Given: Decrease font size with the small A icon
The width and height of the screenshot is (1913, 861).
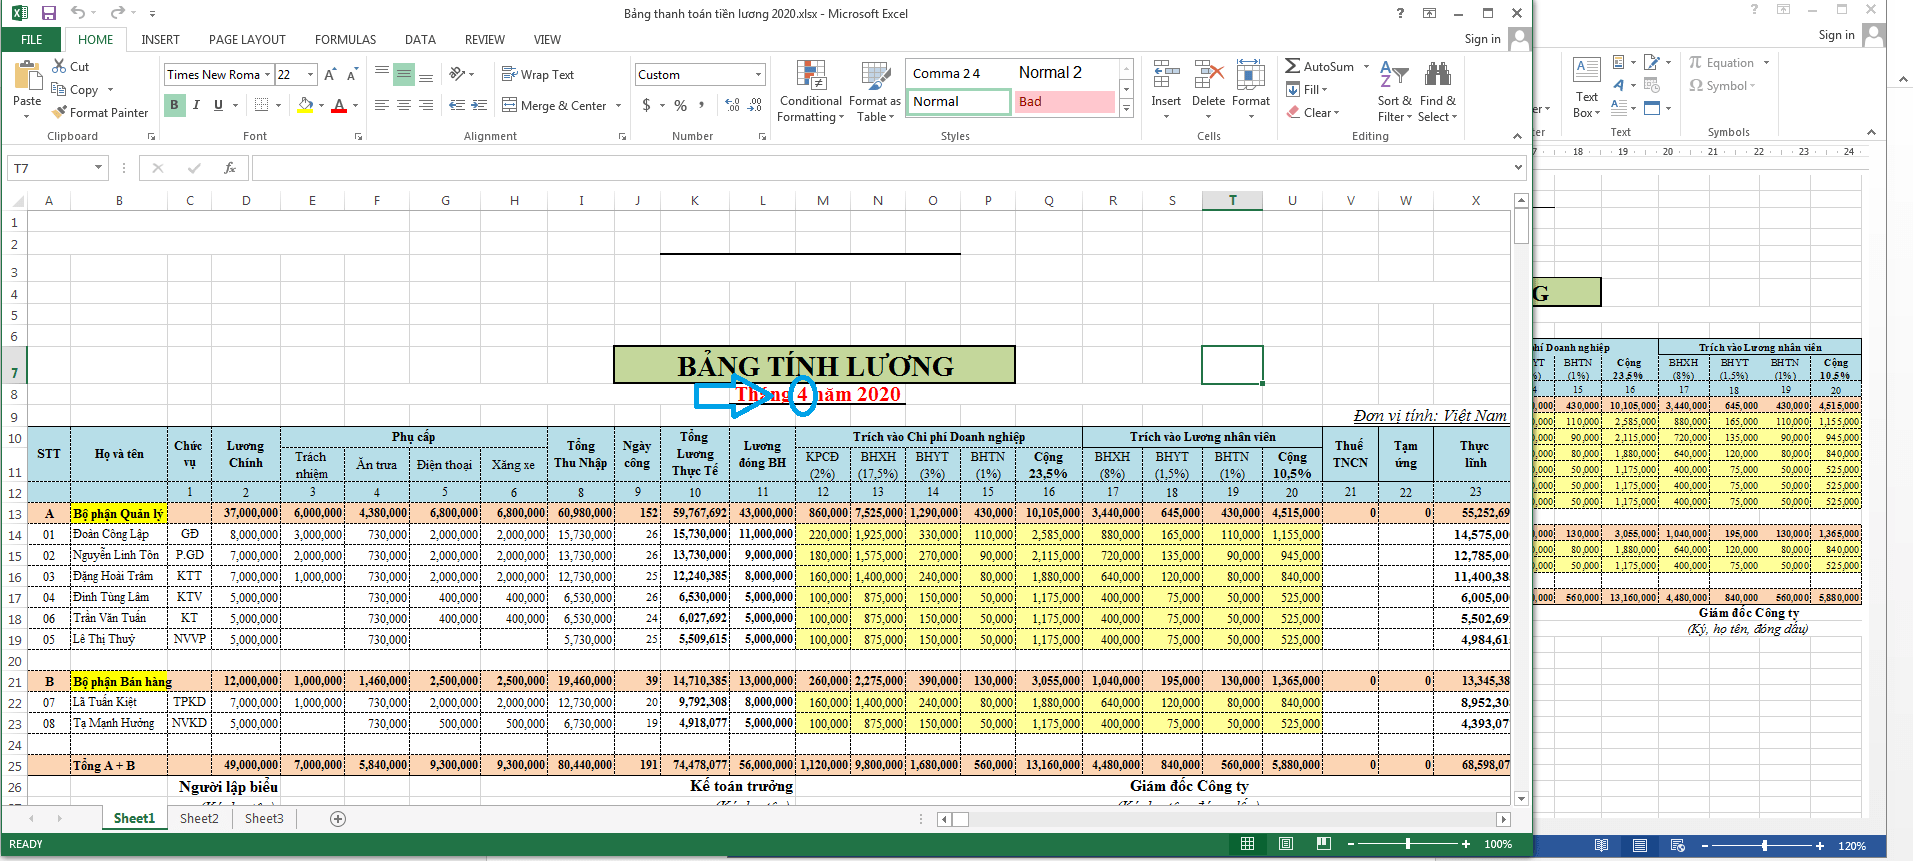Looking at the screenshot, I should tap(352, 74).
